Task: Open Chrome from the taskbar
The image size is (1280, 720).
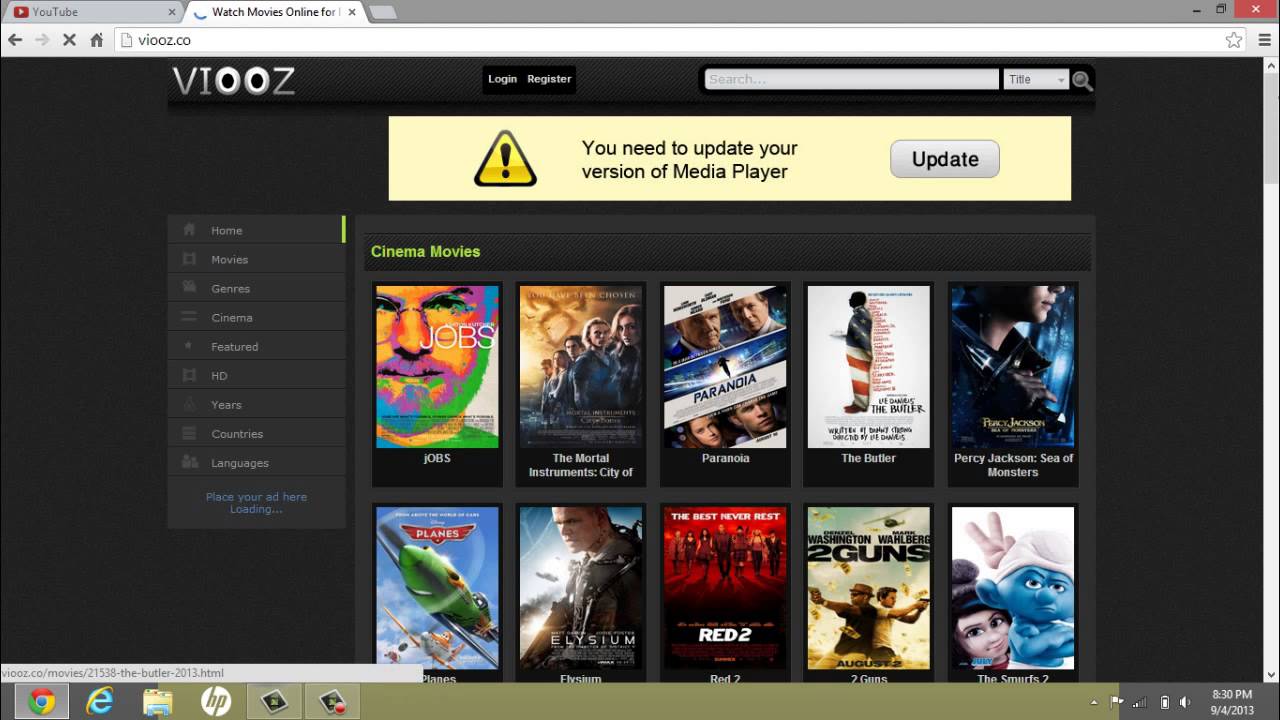Action: [42, 702]
